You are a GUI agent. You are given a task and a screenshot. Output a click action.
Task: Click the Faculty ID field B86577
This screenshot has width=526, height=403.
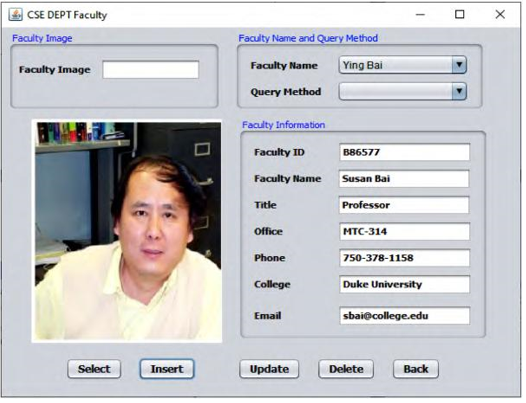tap(404, 152)
